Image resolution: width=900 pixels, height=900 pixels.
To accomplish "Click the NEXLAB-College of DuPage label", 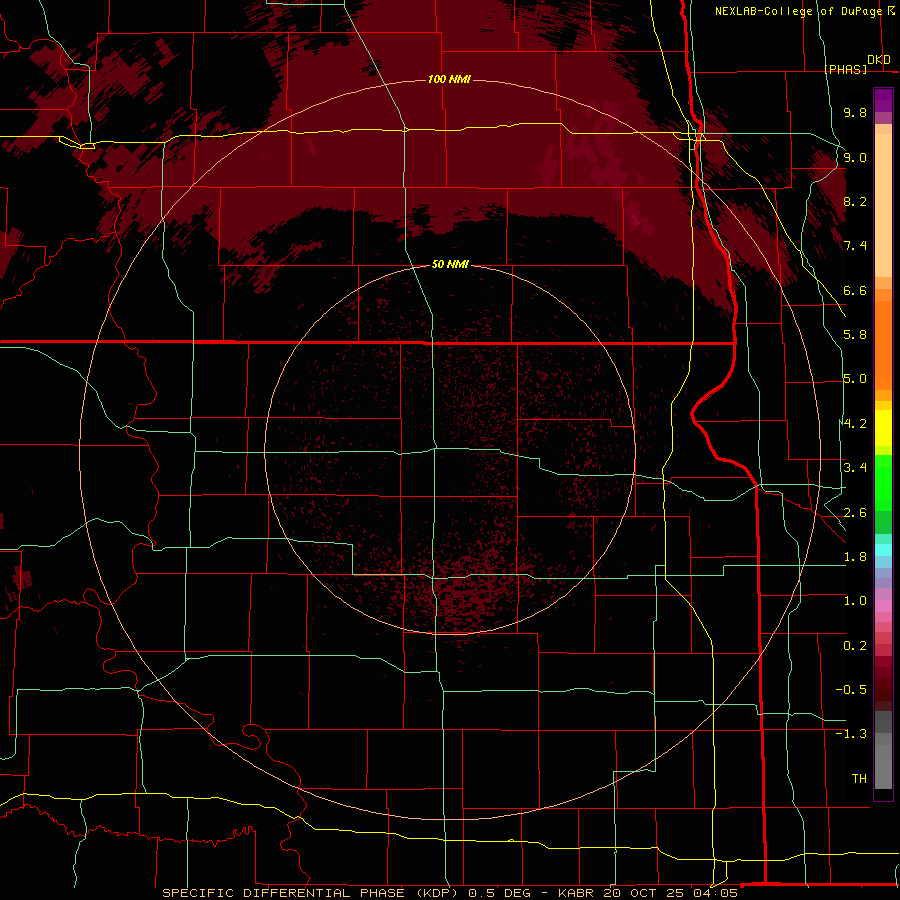I will coord(798,11).
